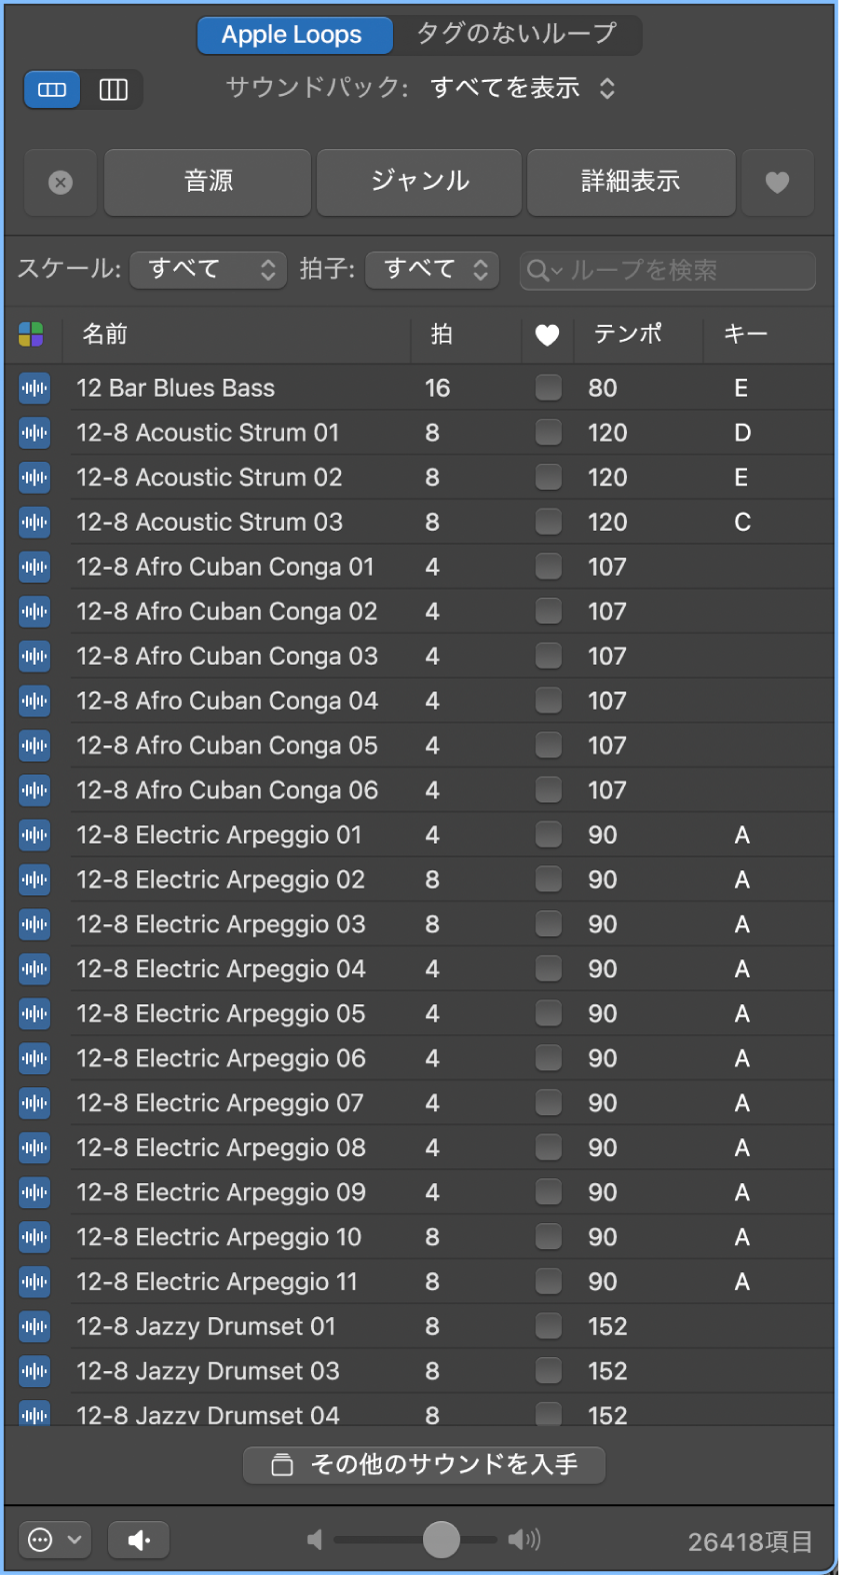
Task: Show favorites using heart filter button
Action: (x=777, y=182)
